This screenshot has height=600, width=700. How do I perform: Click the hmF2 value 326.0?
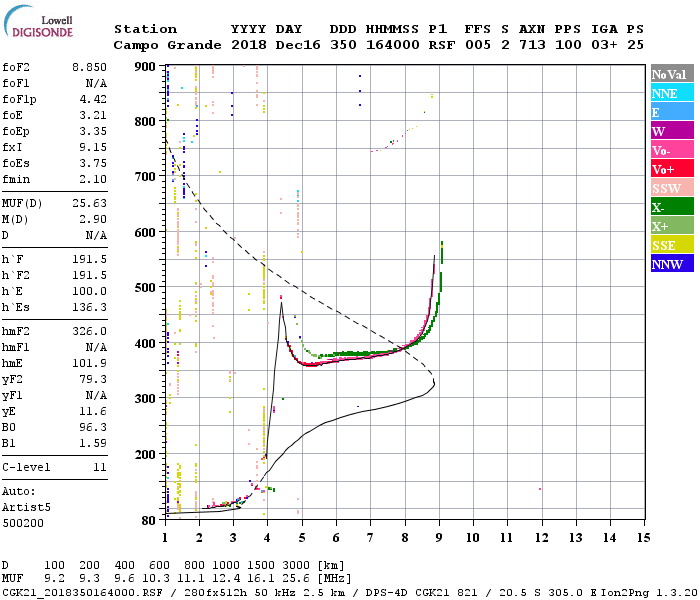[90, 332]
